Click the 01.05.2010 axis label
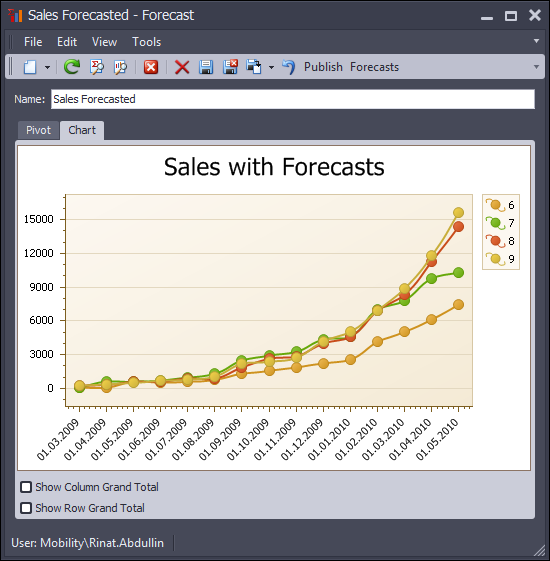Screen dimensions: 550x561 [x=437, y=440]
